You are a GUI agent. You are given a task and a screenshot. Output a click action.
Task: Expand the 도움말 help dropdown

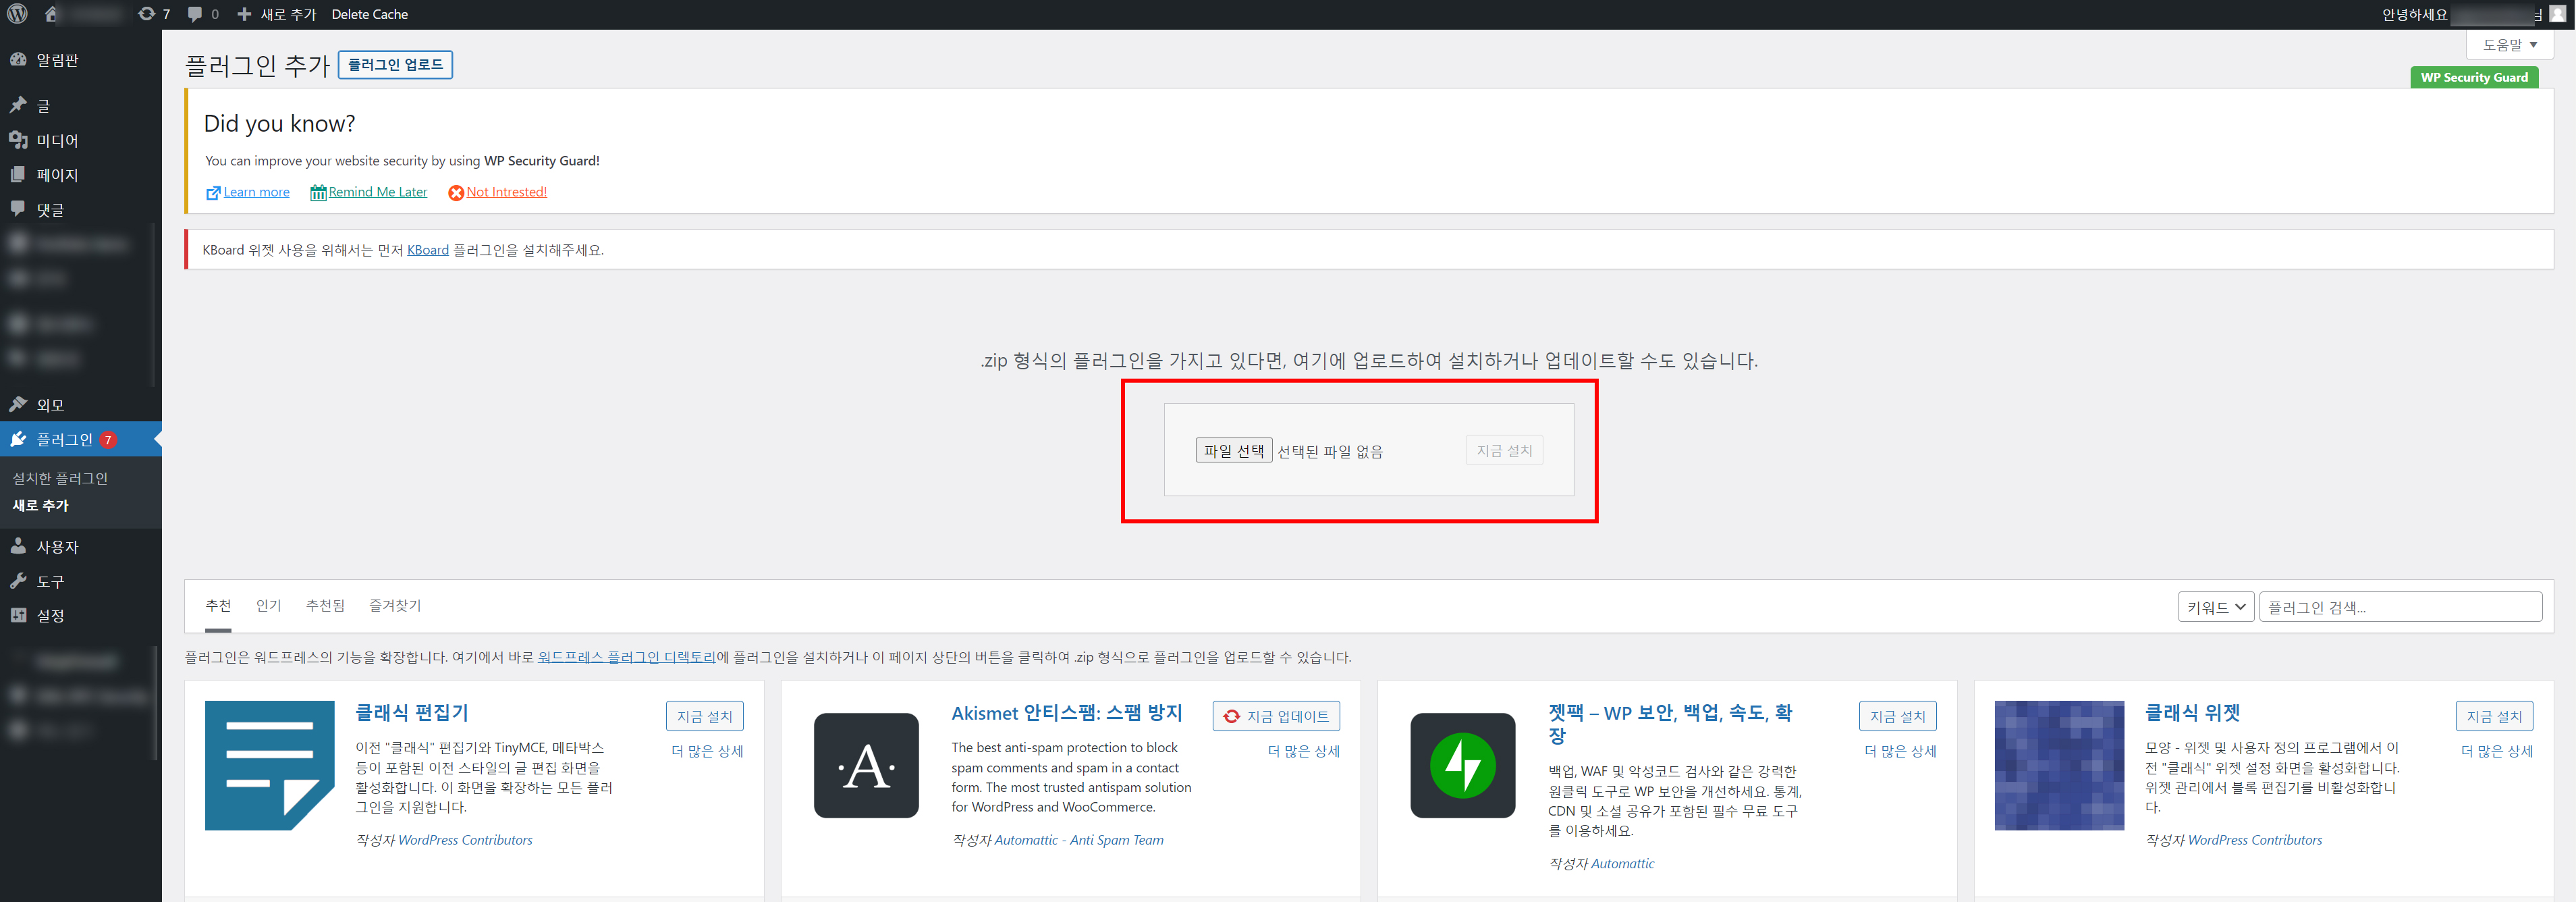(x=2510, y=45)
